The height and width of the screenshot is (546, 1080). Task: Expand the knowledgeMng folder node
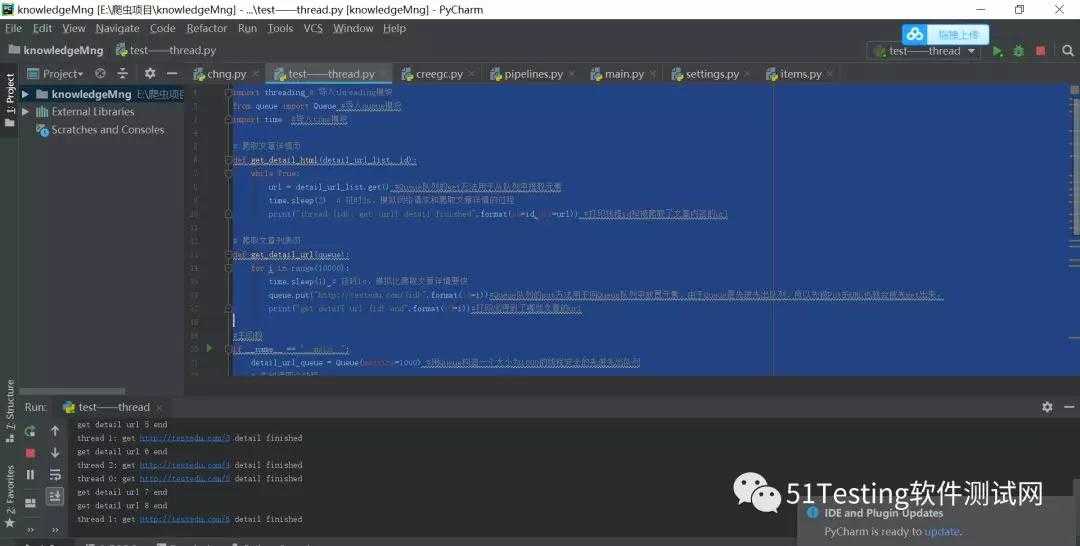tap(25, 94)
